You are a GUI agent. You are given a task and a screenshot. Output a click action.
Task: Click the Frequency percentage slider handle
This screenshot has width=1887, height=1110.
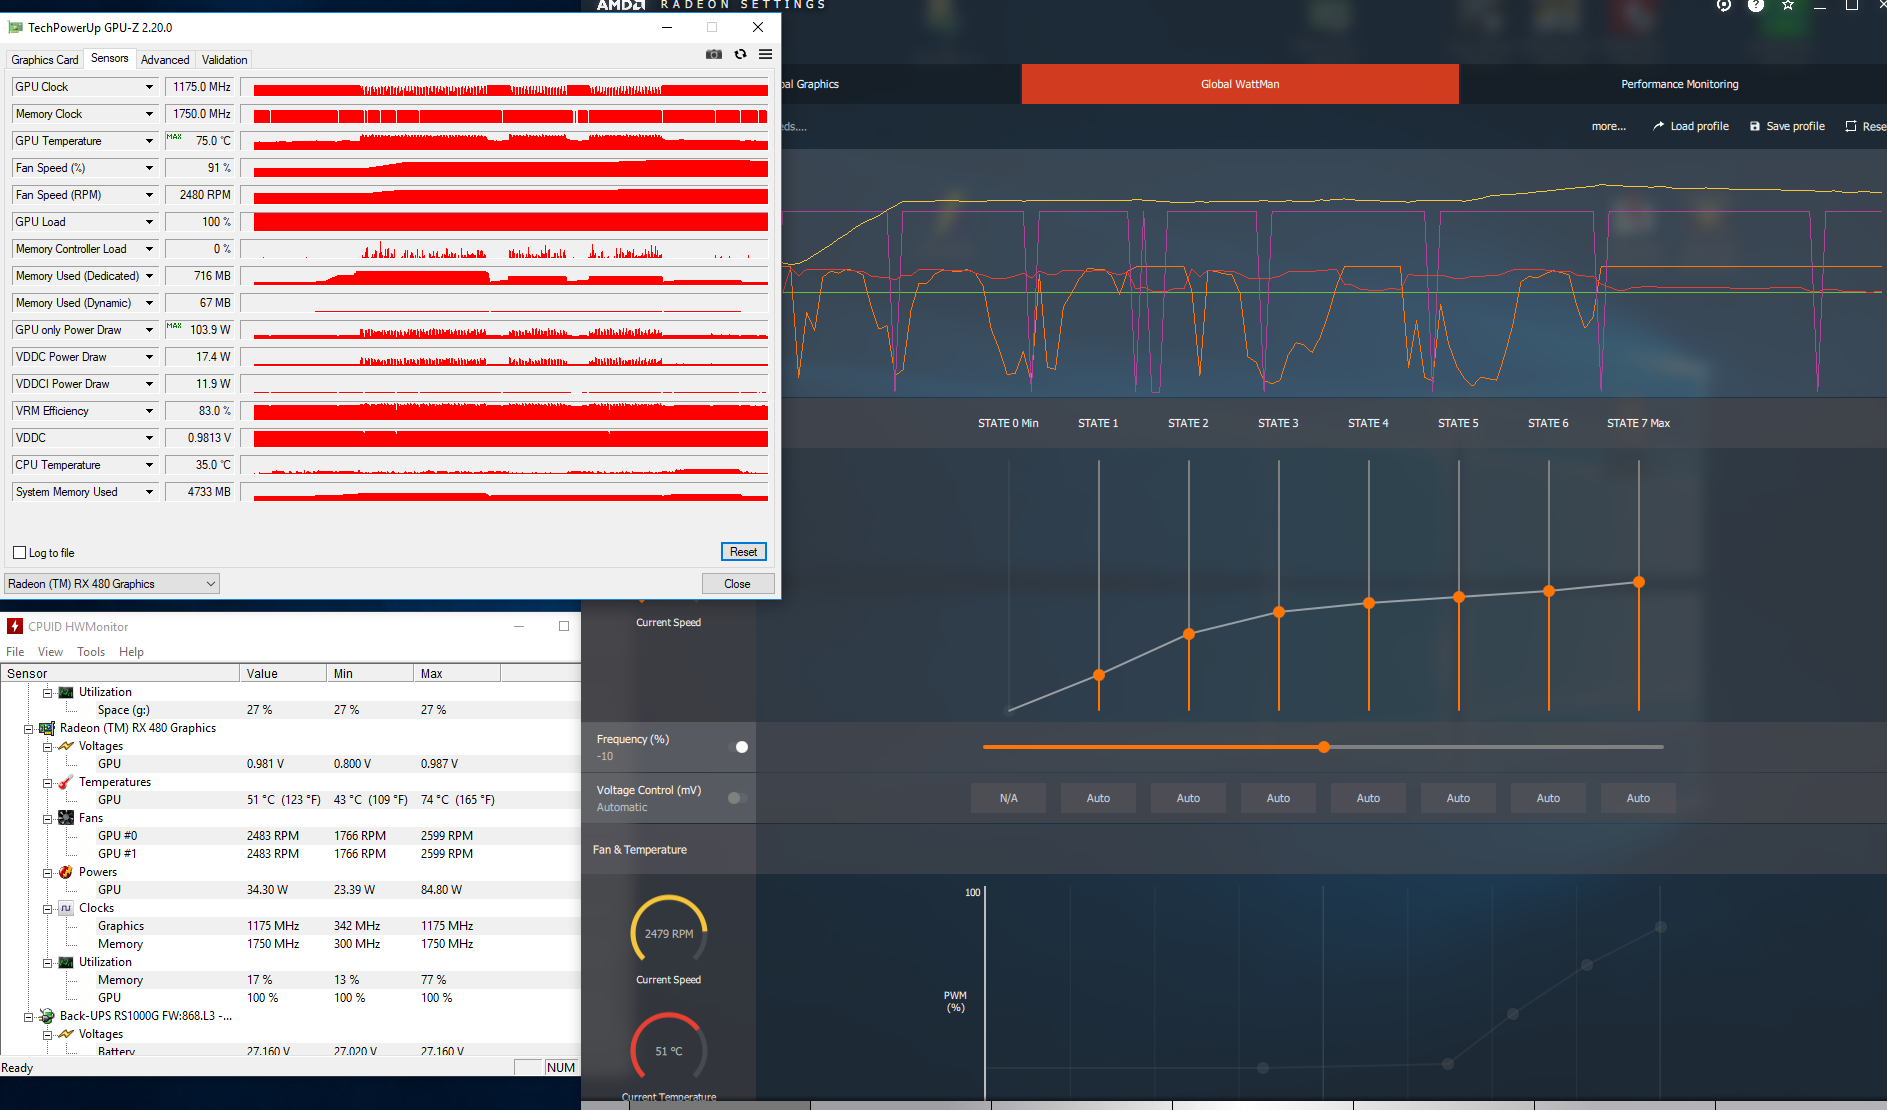click(x=1324, y=747)
